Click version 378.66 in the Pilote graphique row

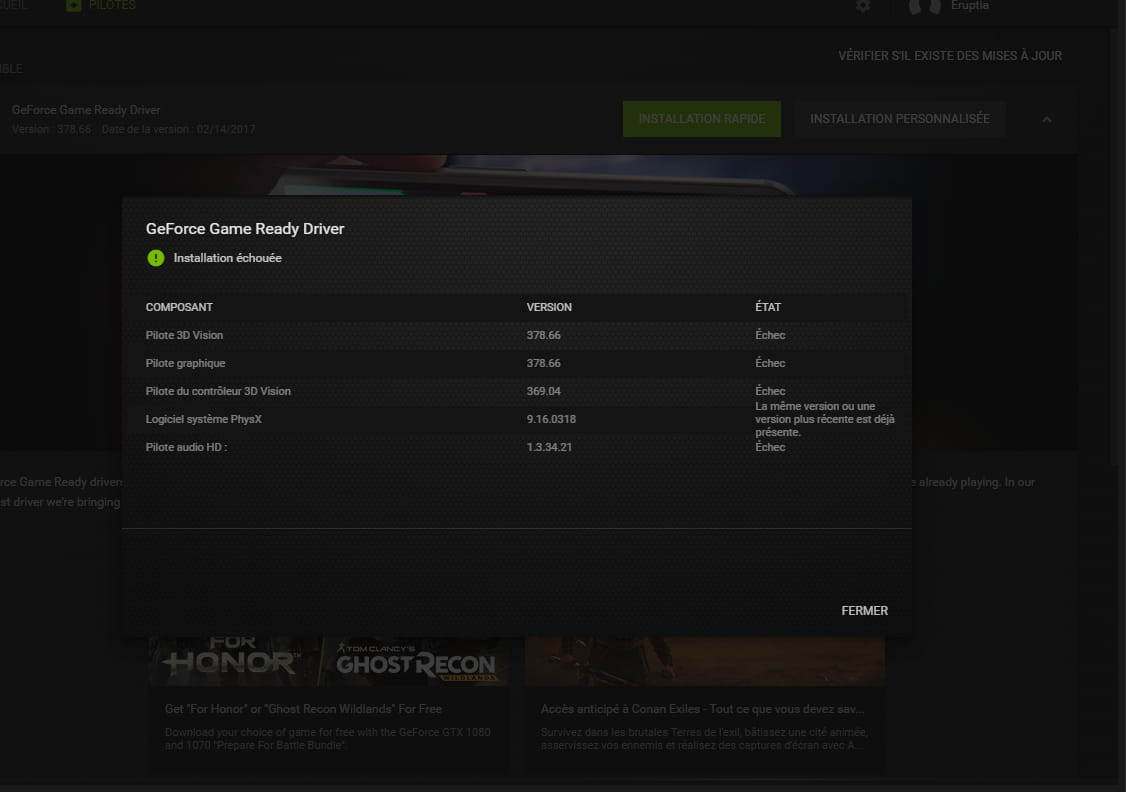(544, 363)
